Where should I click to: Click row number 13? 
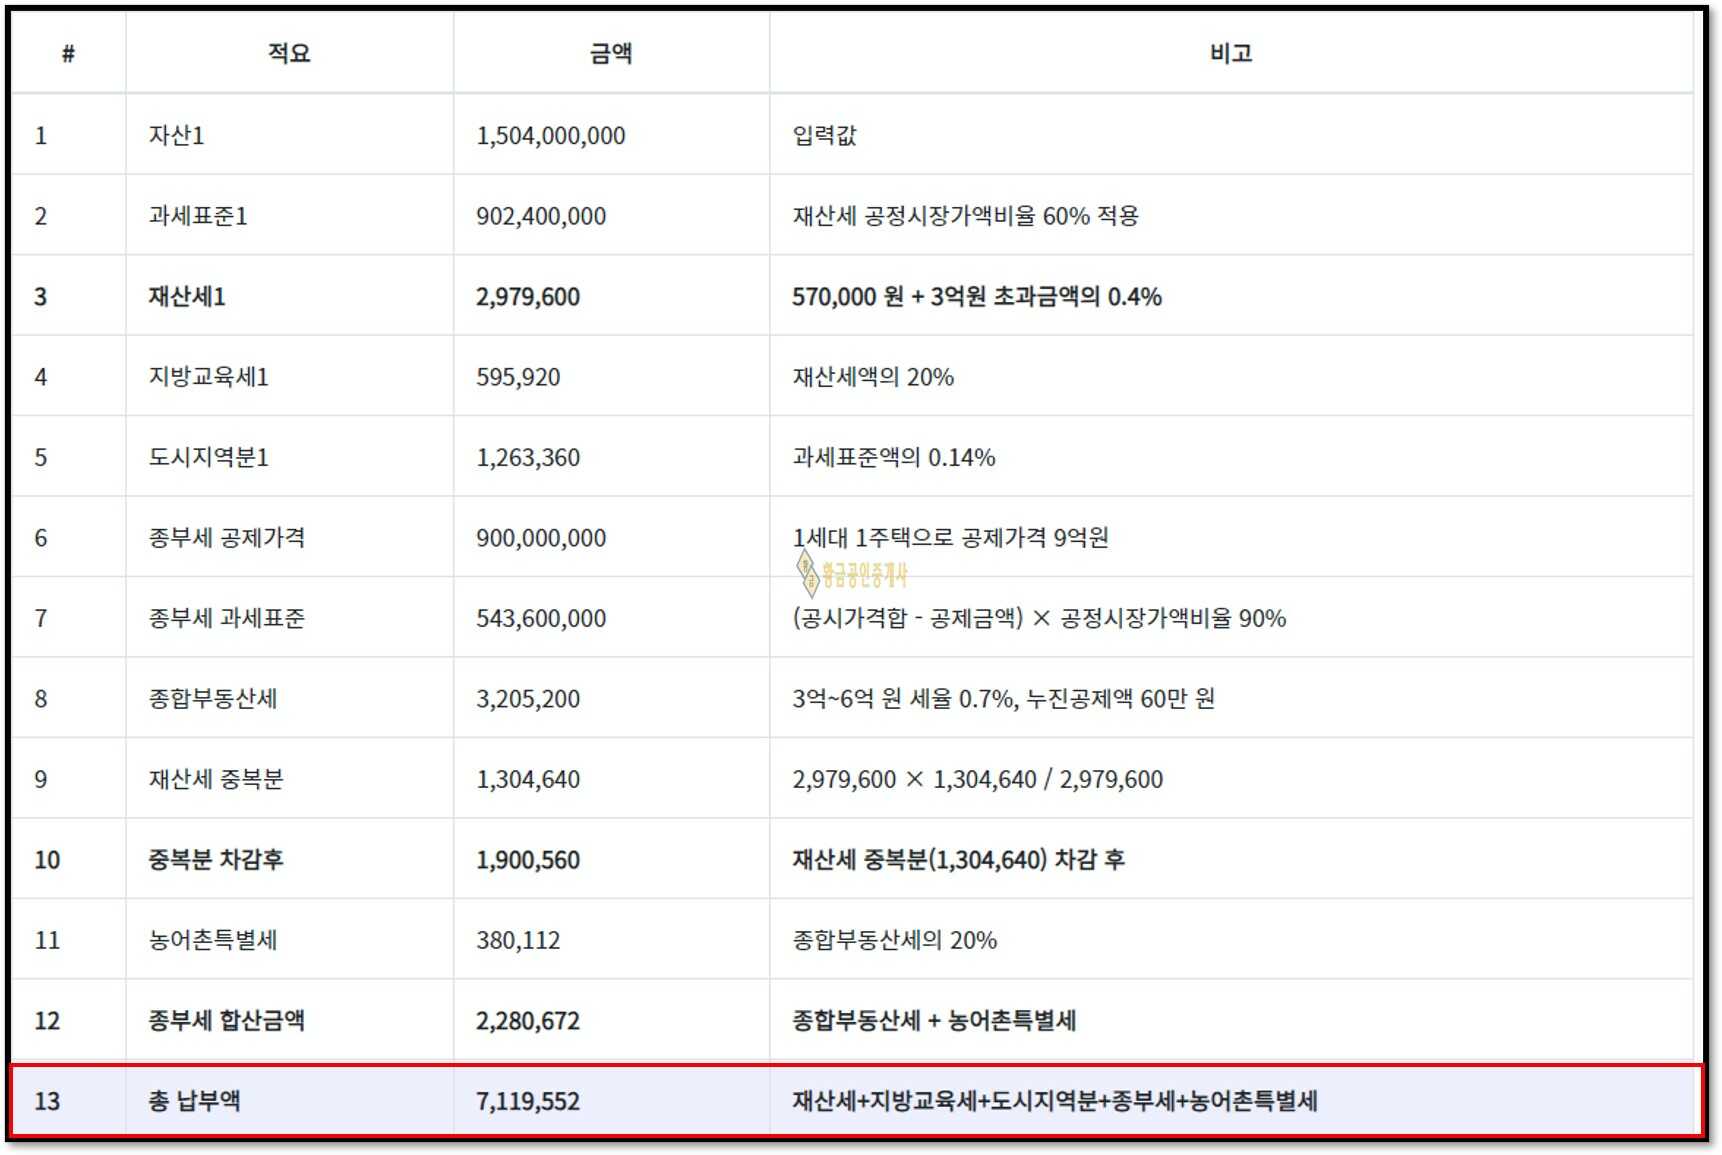[47, 1101]
